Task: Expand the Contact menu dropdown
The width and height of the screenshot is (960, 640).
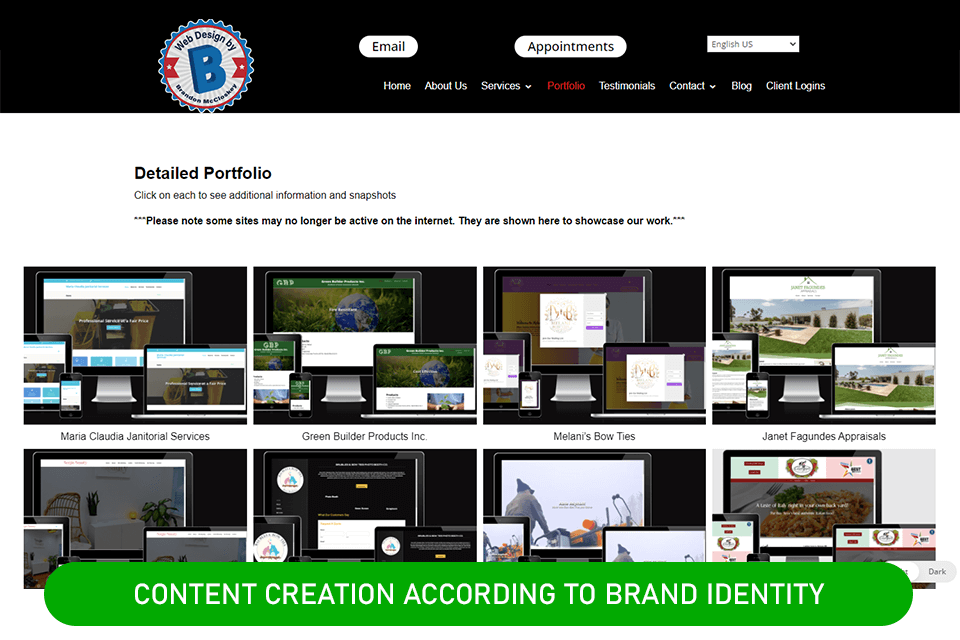Action: coord(692,86)
